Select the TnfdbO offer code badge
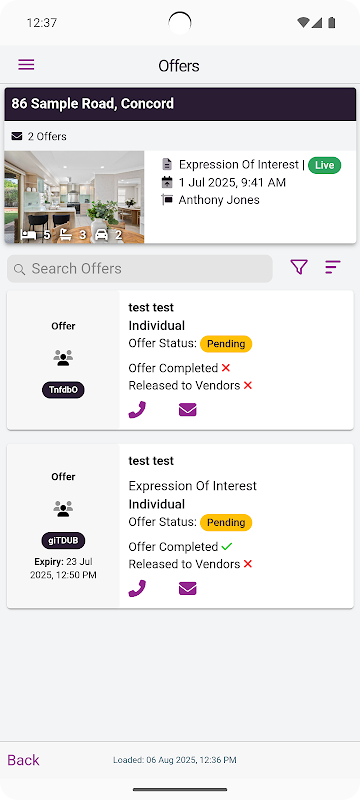This screenshot has height=800, width=360. [x=63, y=390]
